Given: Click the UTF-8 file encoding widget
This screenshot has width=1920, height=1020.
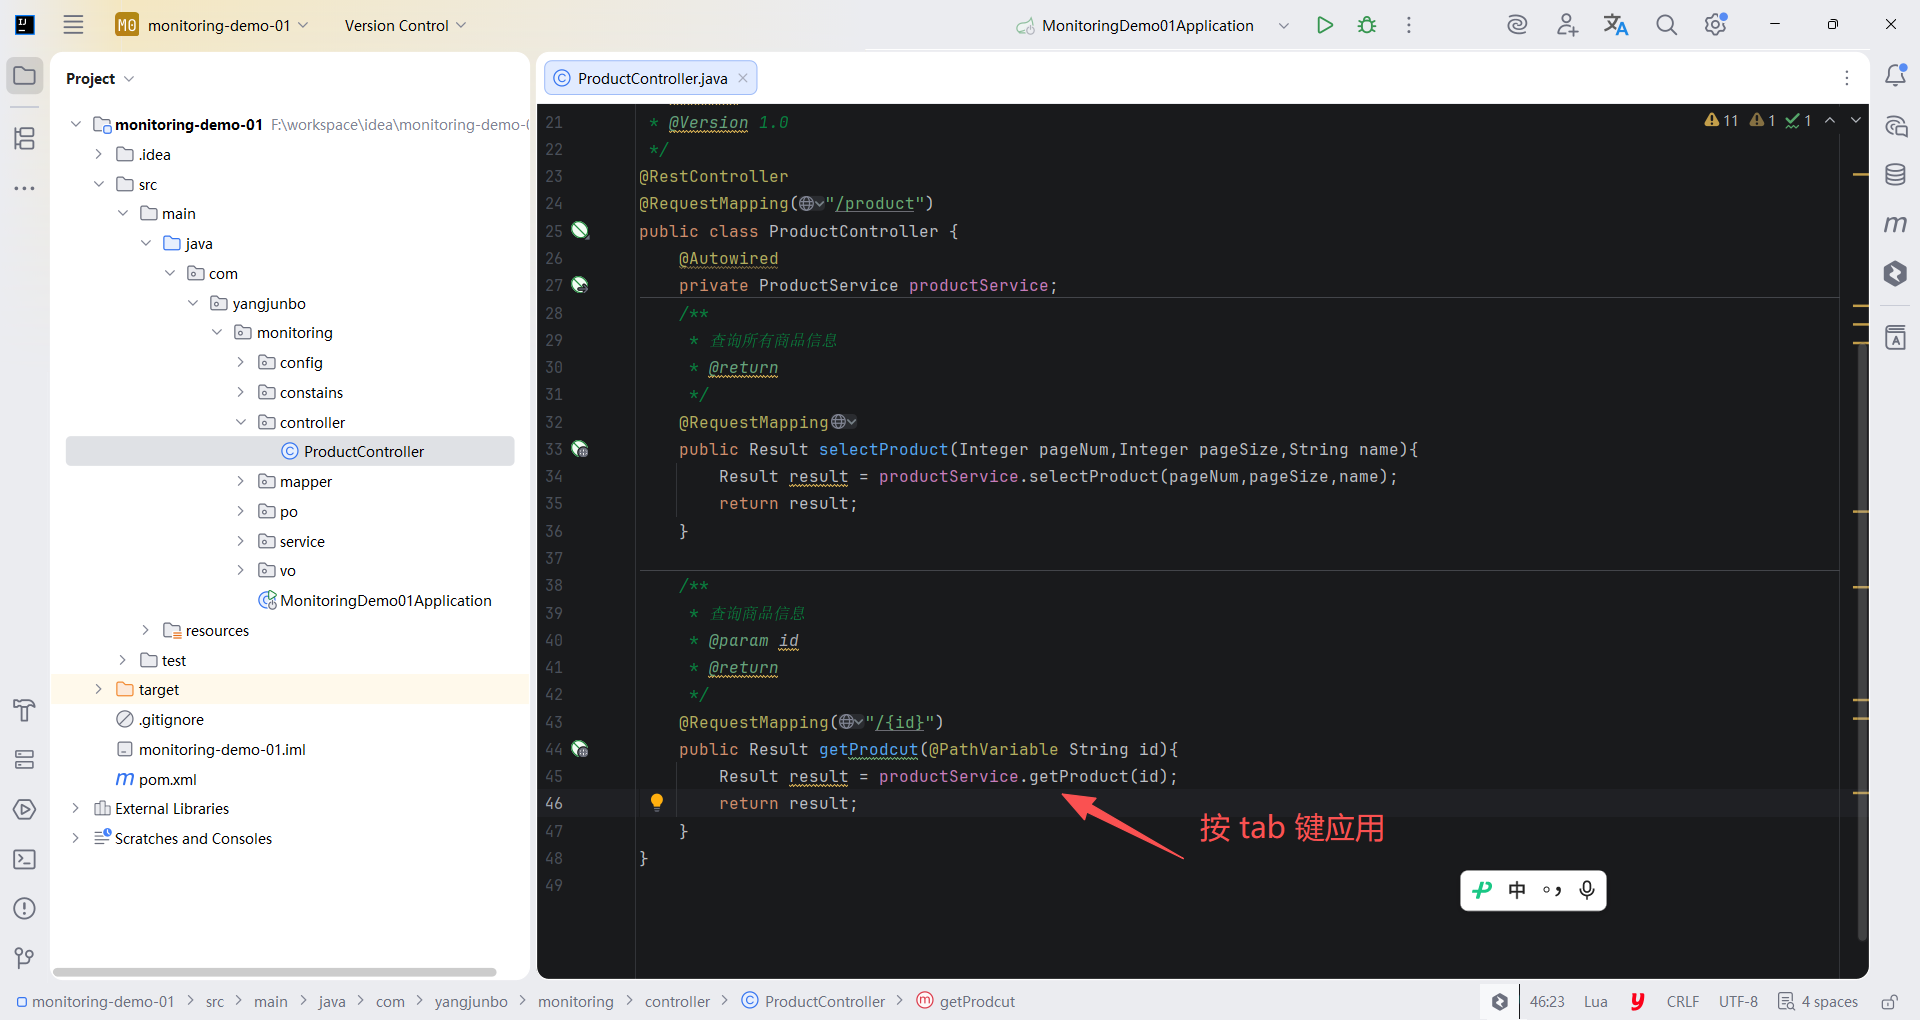Looking at the screenshot, I should (1738, 1001).
